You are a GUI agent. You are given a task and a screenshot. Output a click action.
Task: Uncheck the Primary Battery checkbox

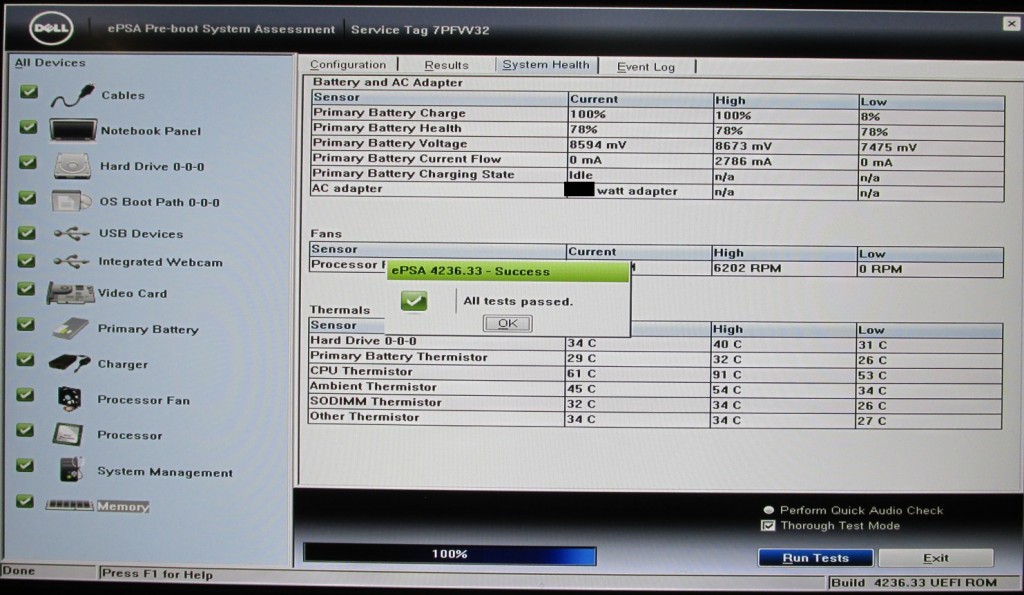(x=25, y=324)
